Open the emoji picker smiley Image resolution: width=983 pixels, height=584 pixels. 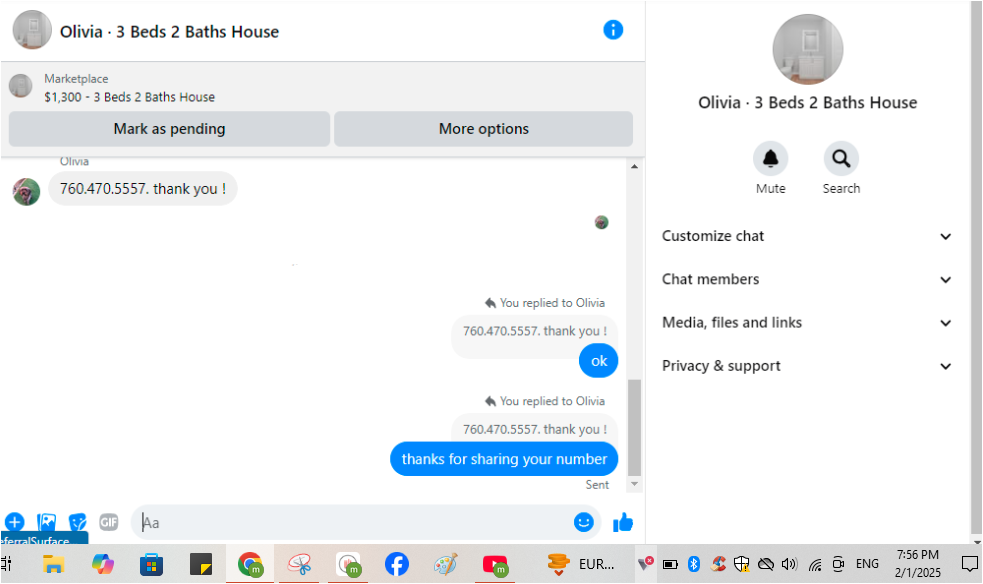pos(583,522)
